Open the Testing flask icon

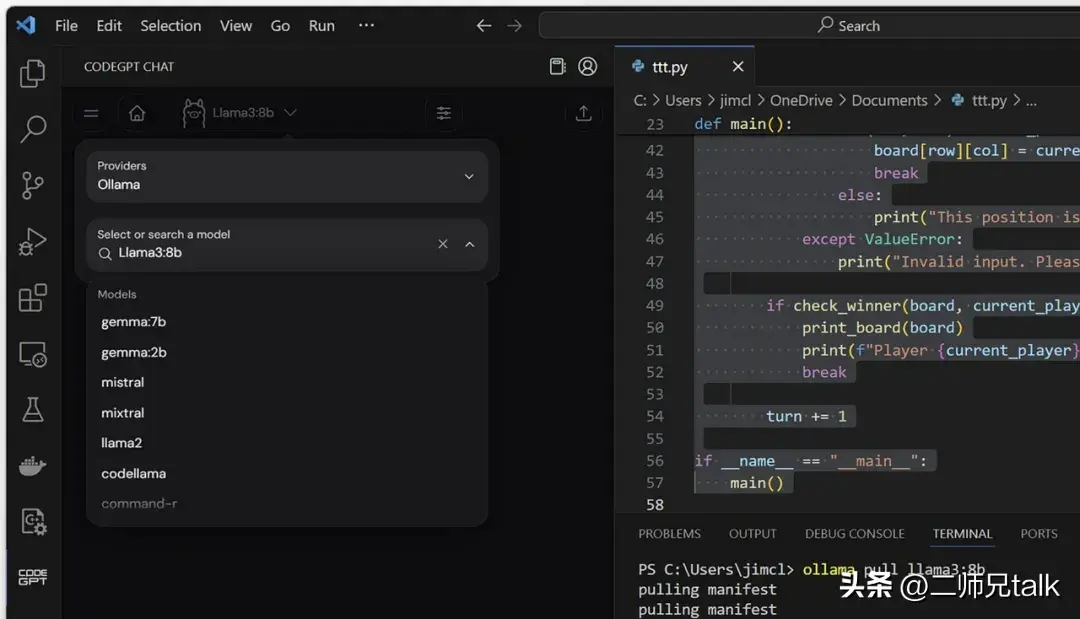[33, 409]
